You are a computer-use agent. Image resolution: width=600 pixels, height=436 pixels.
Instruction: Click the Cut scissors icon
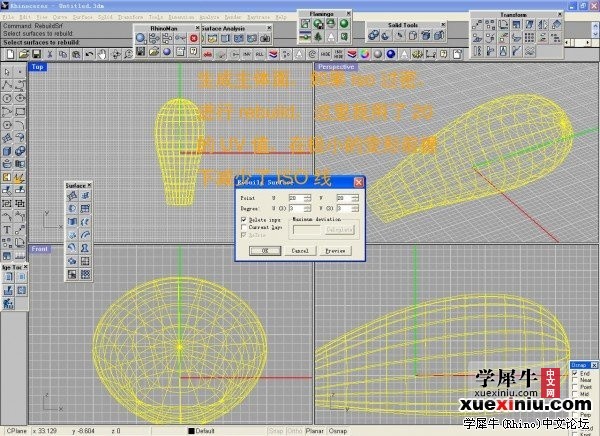coord(50,54)
